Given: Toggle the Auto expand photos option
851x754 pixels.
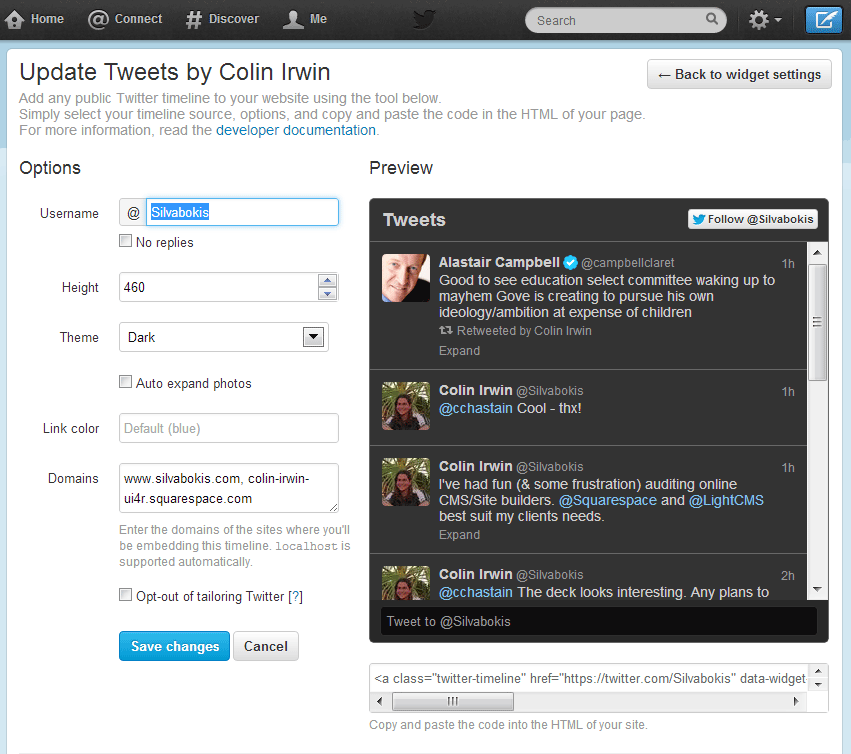Looking at the screenshot, I should tap(125, 381).
